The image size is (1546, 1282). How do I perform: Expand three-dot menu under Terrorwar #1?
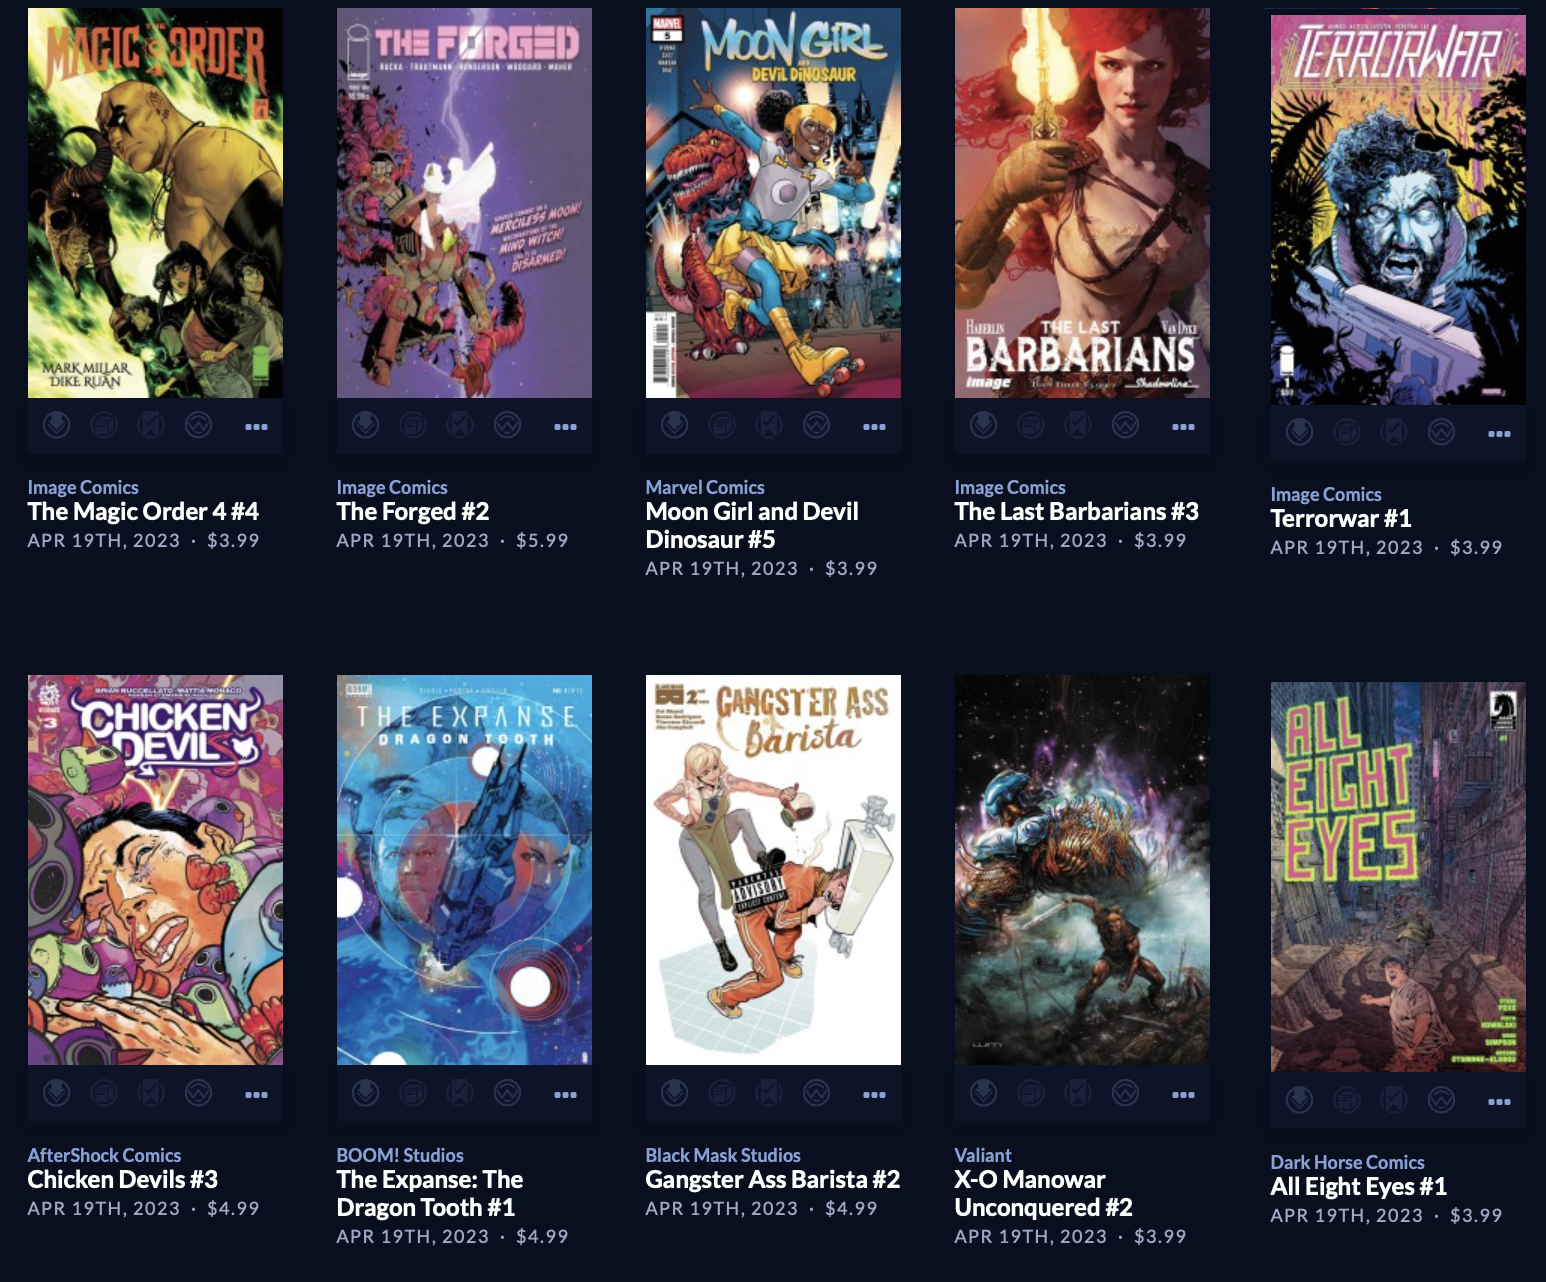[1499, 434]
